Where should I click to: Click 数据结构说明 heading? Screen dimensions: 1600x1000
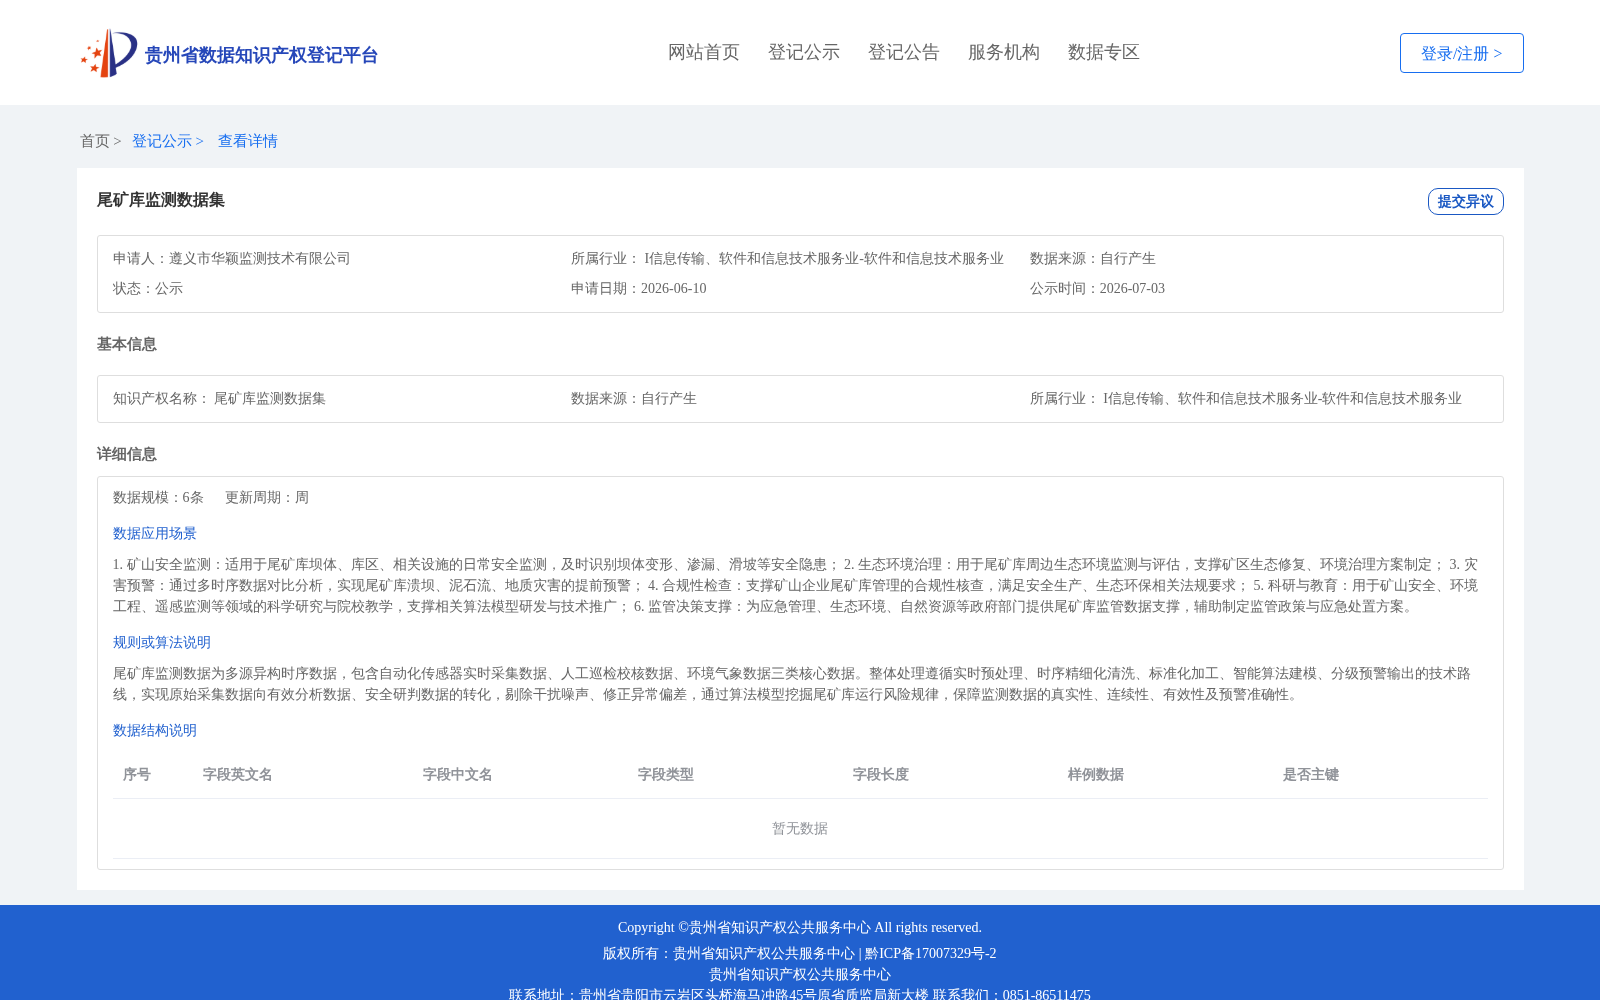(x=155, y=730)
